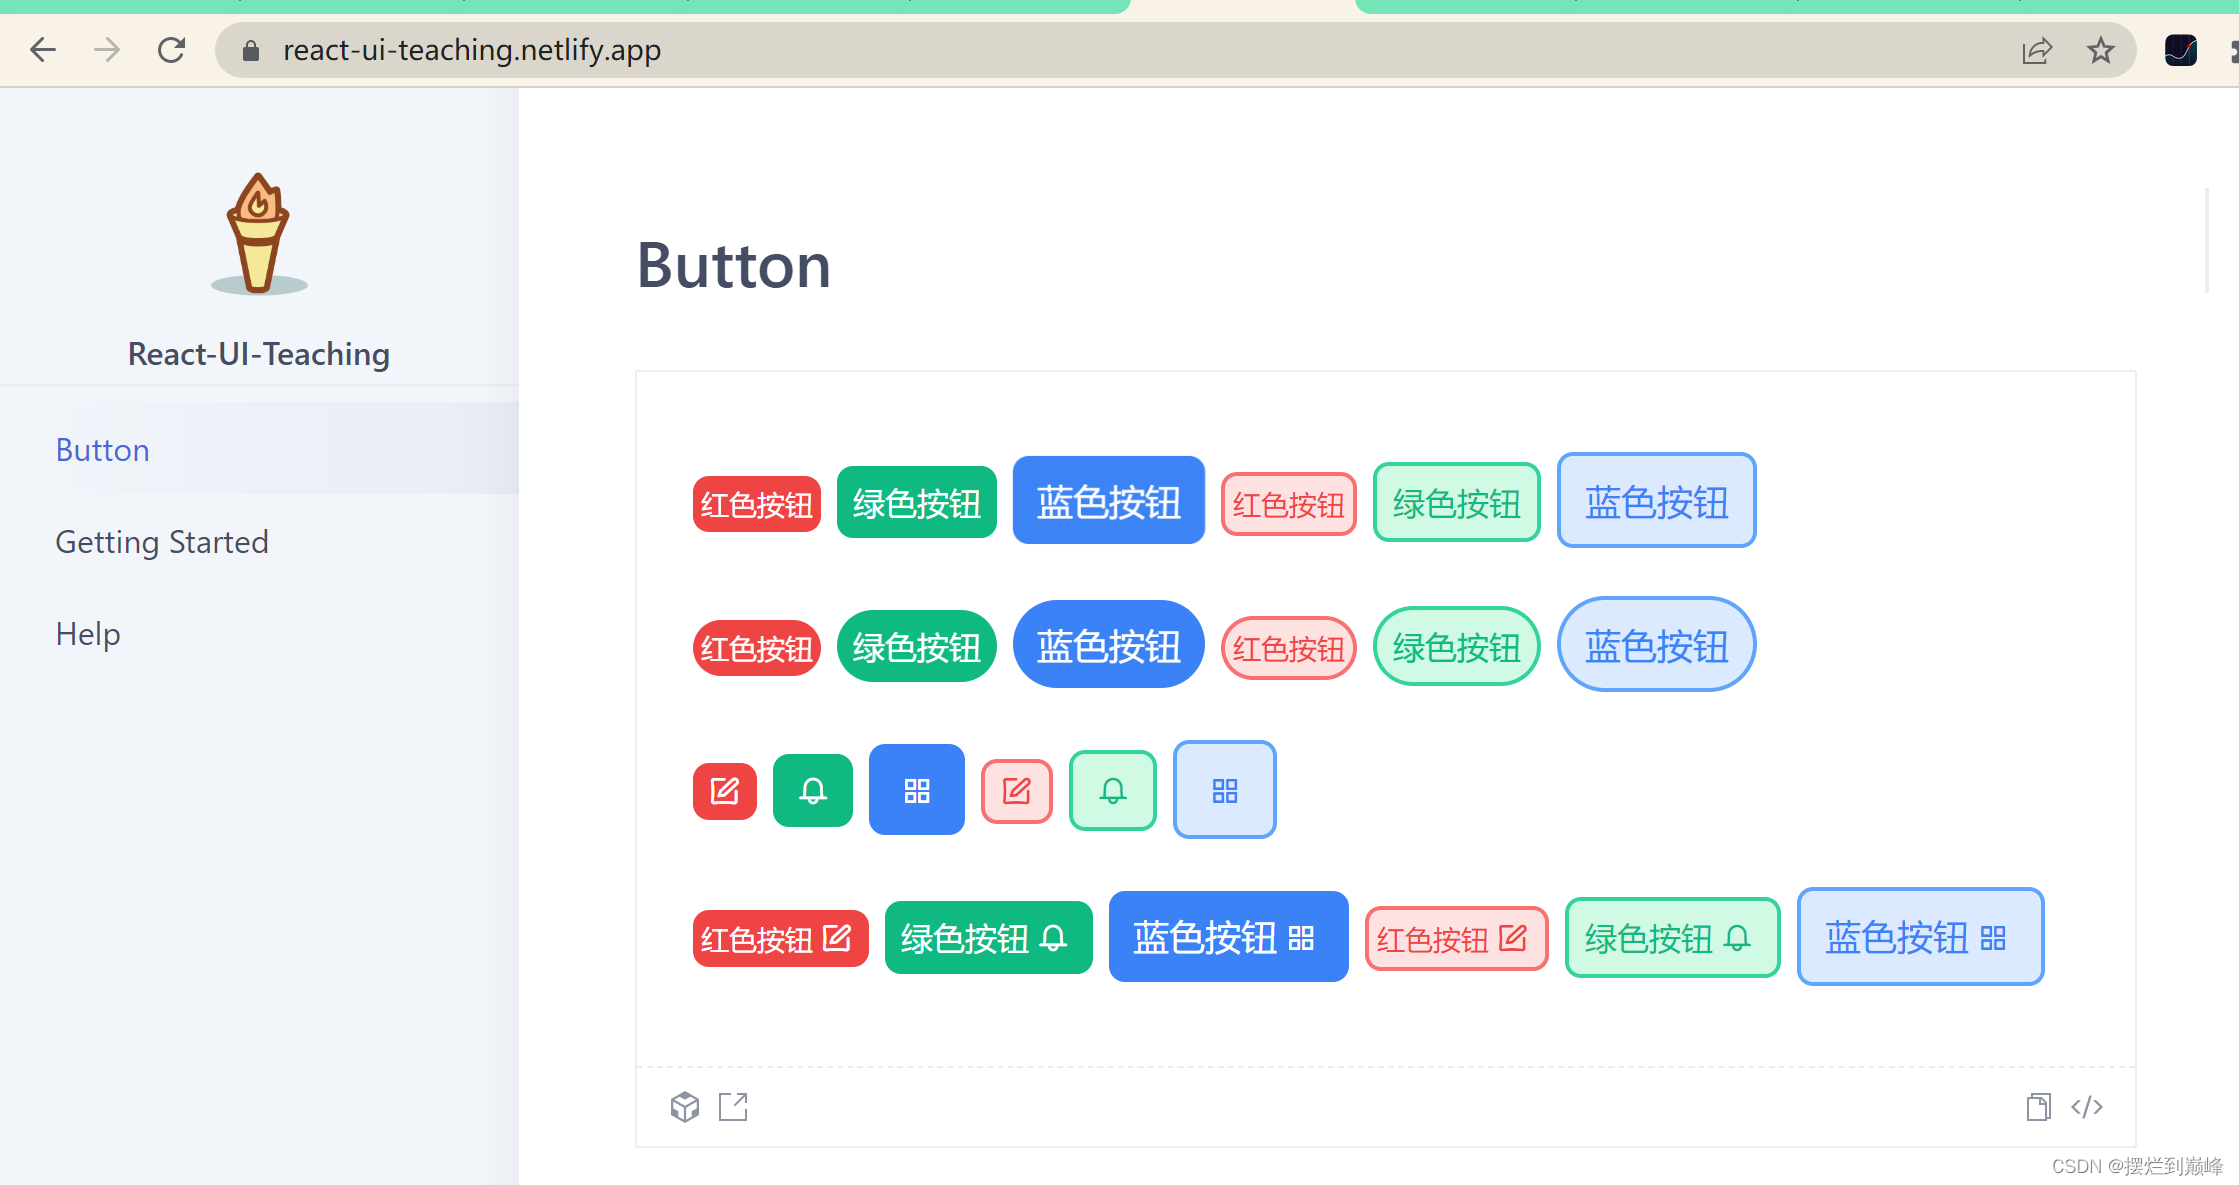This screenshot has width=2239, height=1185.
Task: Click the solid blue rounded 蓝色按钮 pill button
Action: click(x=1108, y=646)
